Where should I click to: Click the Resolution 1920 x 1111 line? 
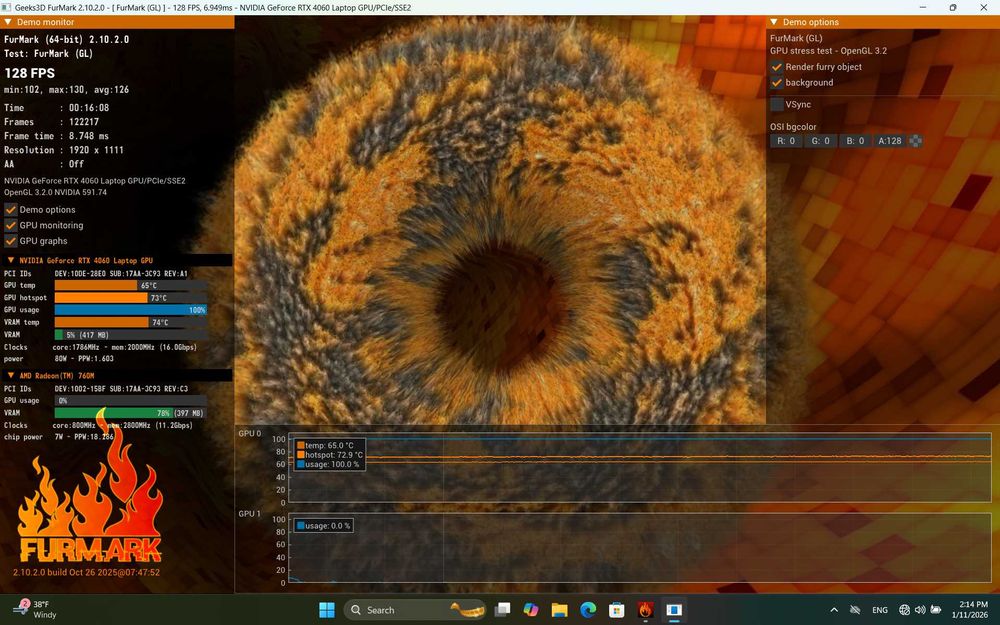64,150
